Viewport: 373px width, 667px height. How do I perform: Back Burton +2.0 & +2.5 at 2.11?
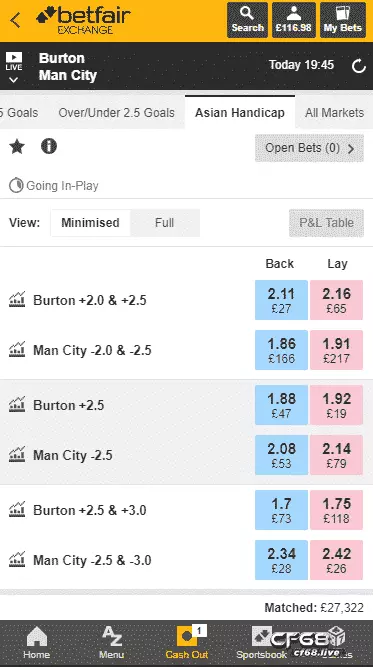tap(281, 300)
